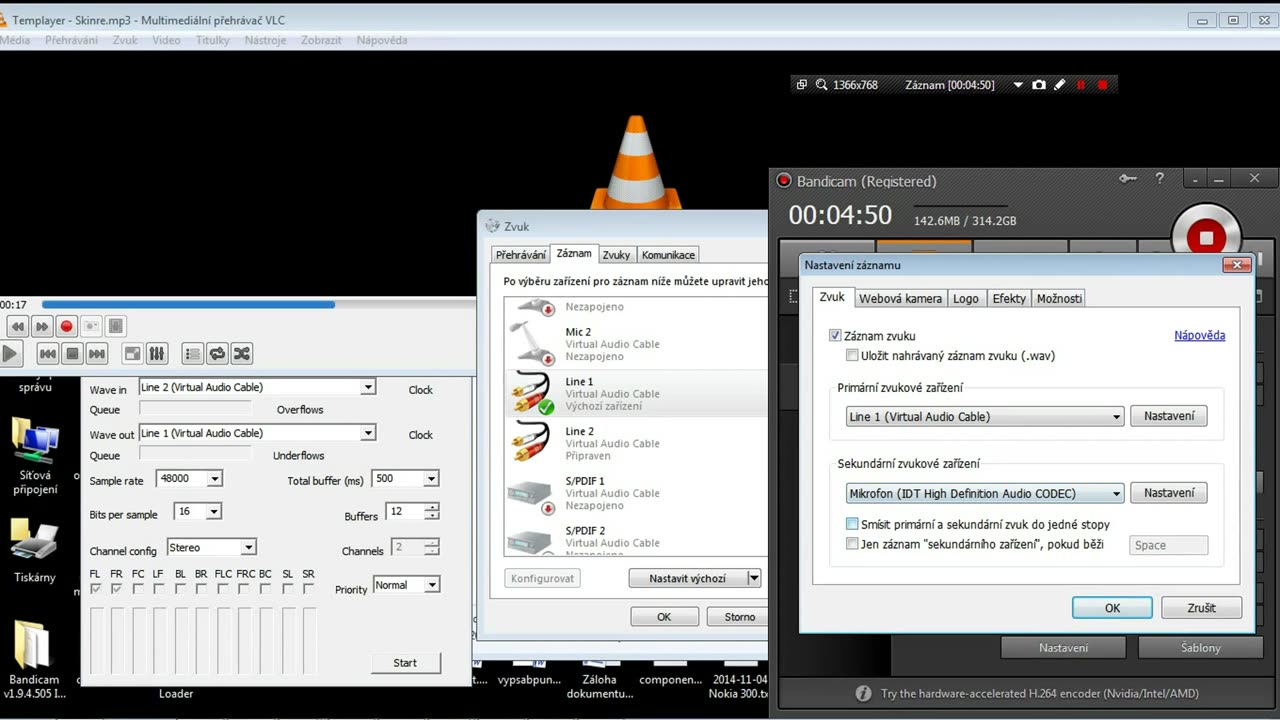
Task: Click Nastavení button for primary device
Action: 1169,416
